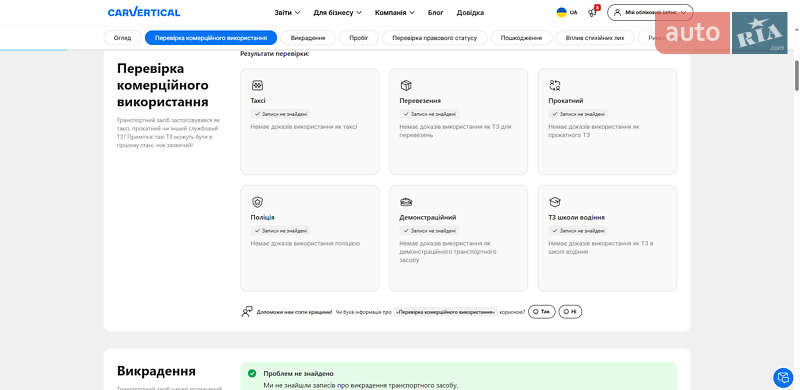
Task: Click the Демонстраційний card title
Action: (428, 217)
